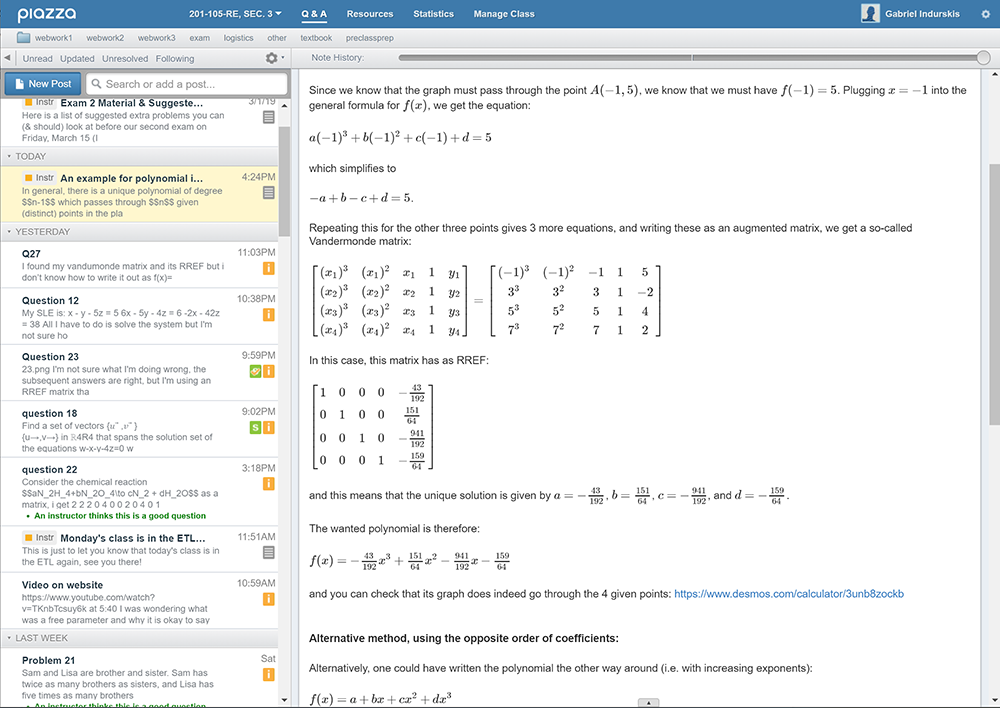Click green instructor-answer icon on Question 23

click(256, 372)
